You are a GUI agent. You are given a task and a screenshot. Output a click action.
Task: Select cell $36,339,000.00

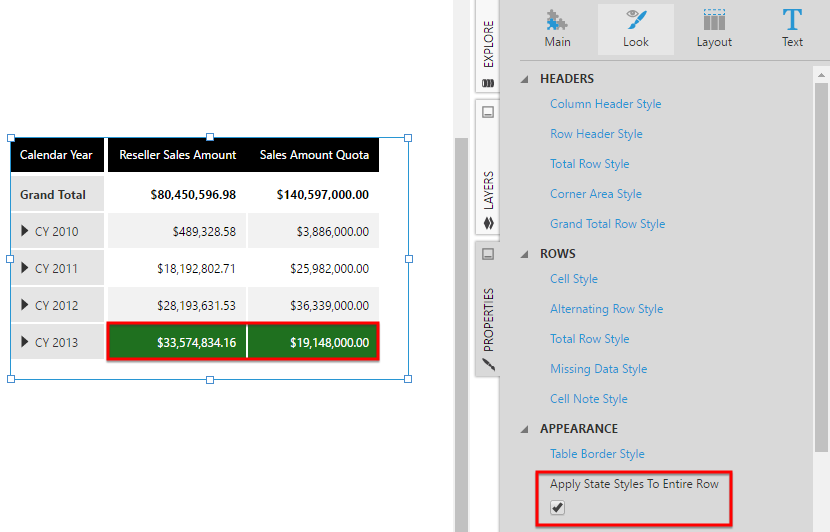313,305
